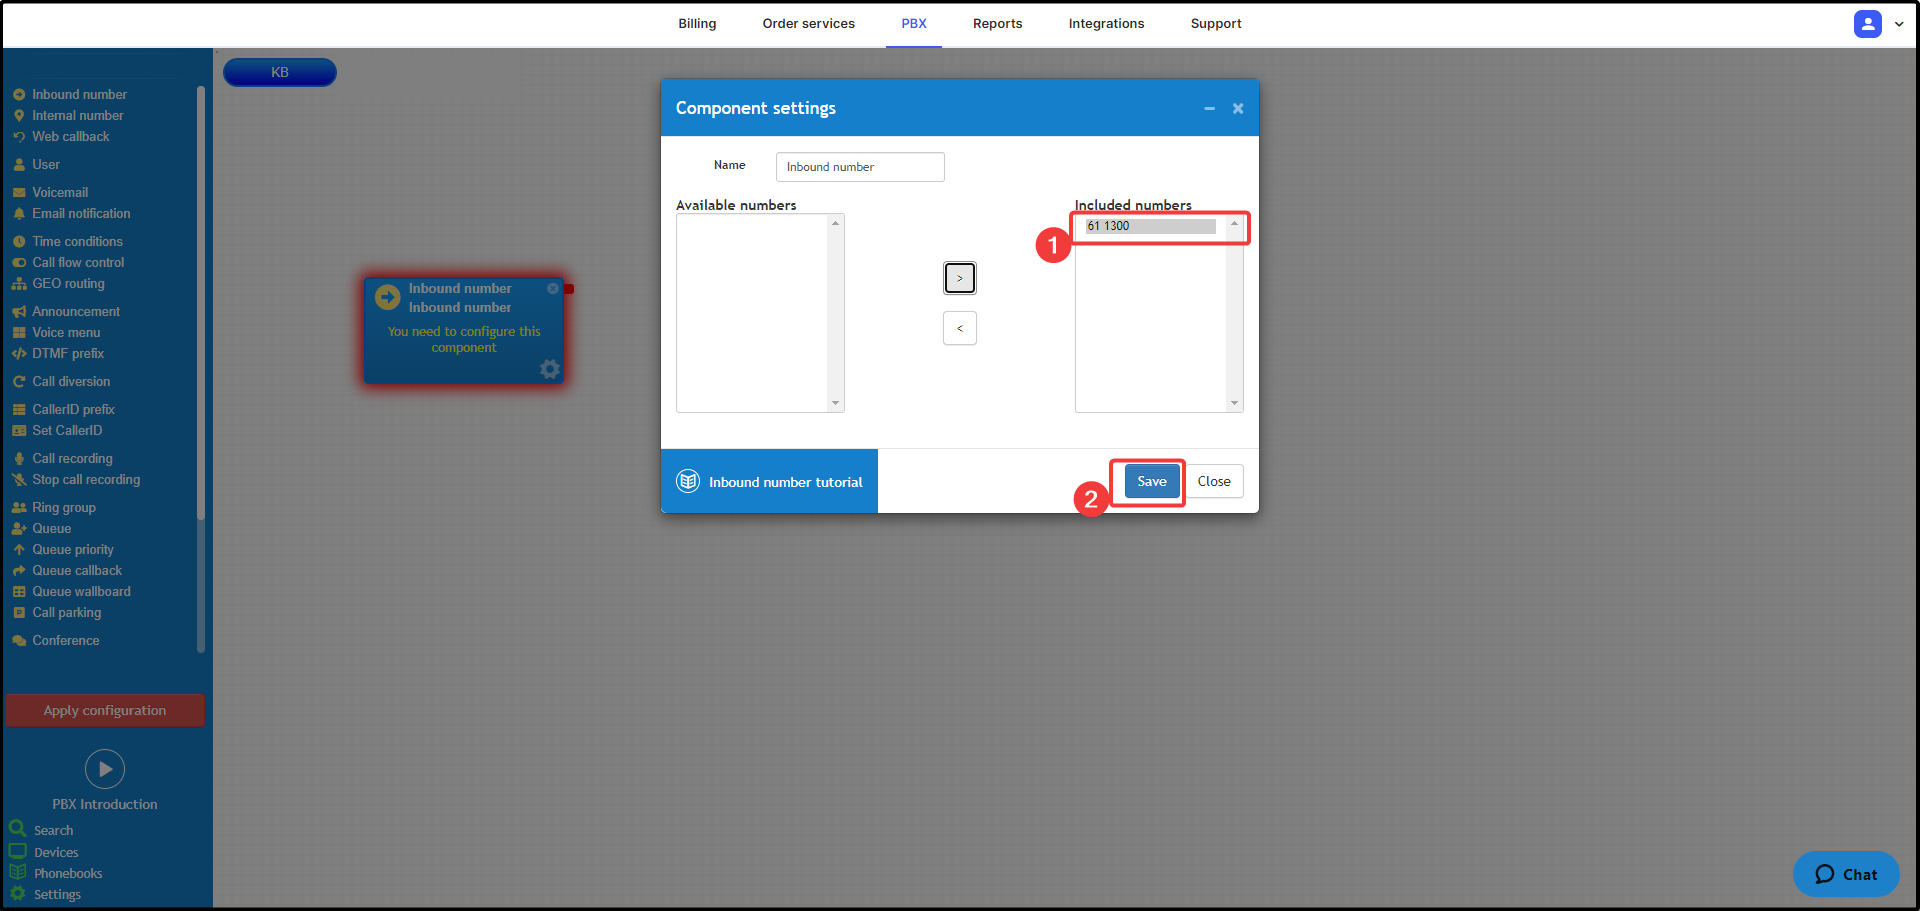1920x911 pixels.
Task: Open Settings gear icon in sidebar
Action: point(18,893)
